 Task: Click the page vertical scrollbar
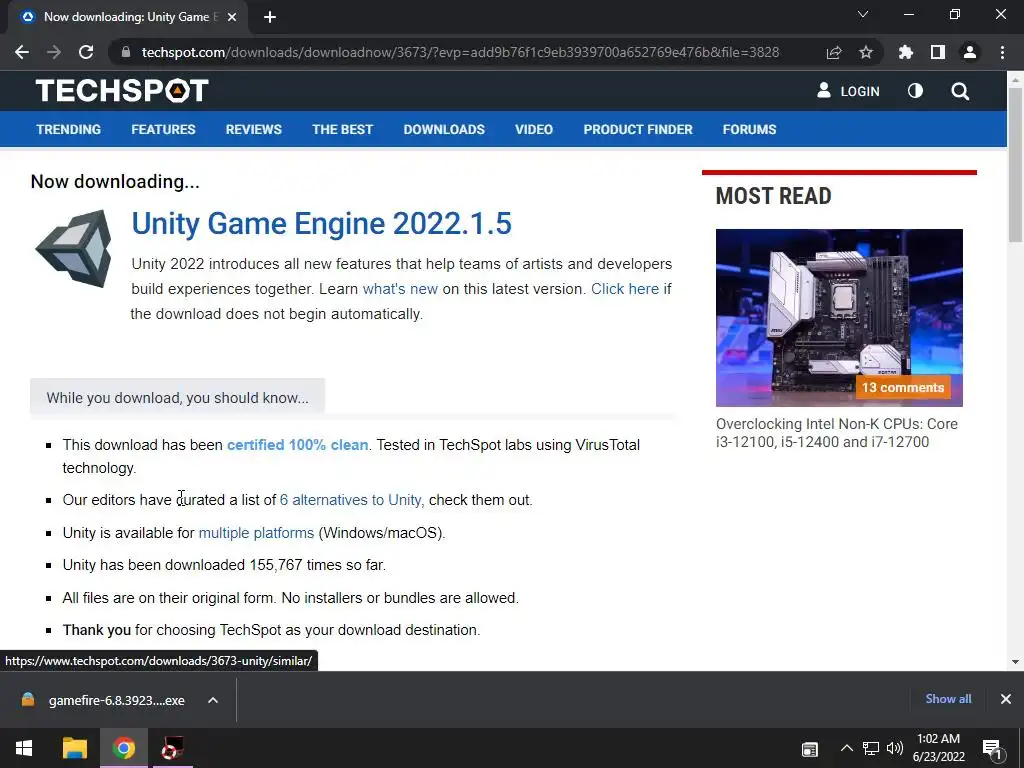pos(1015,163)
